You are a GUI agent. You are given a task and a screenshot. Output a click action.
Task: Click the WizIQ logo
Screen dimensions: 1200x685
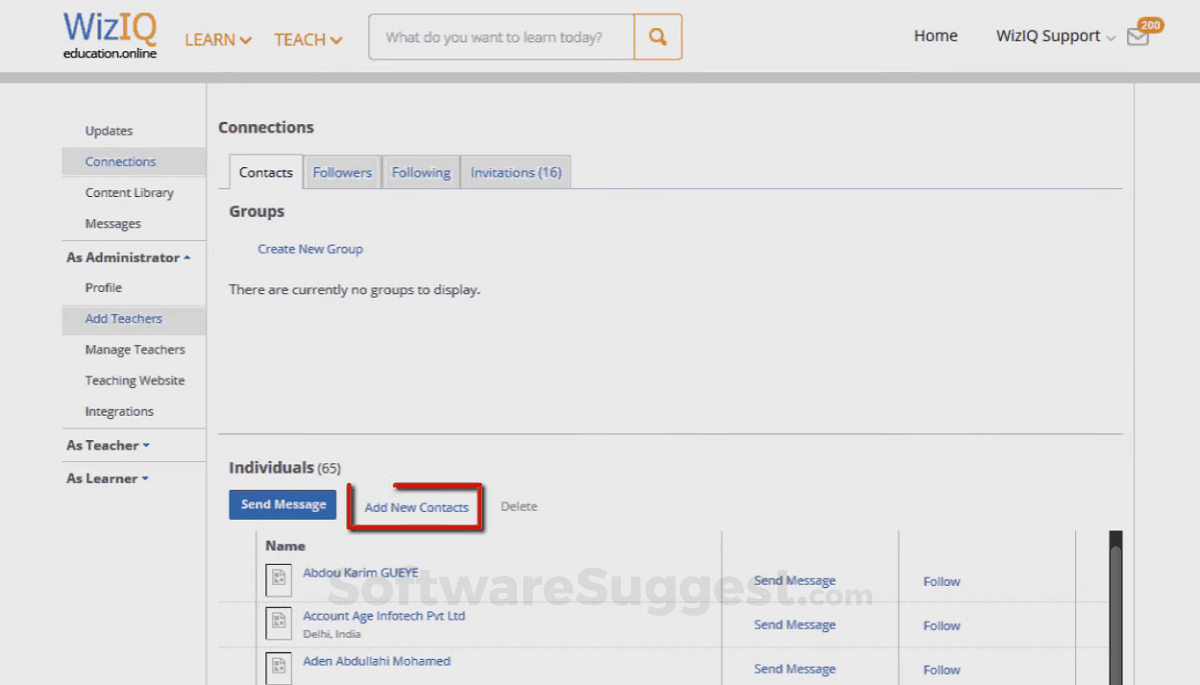pyautogui.click(x=109, y=29)
